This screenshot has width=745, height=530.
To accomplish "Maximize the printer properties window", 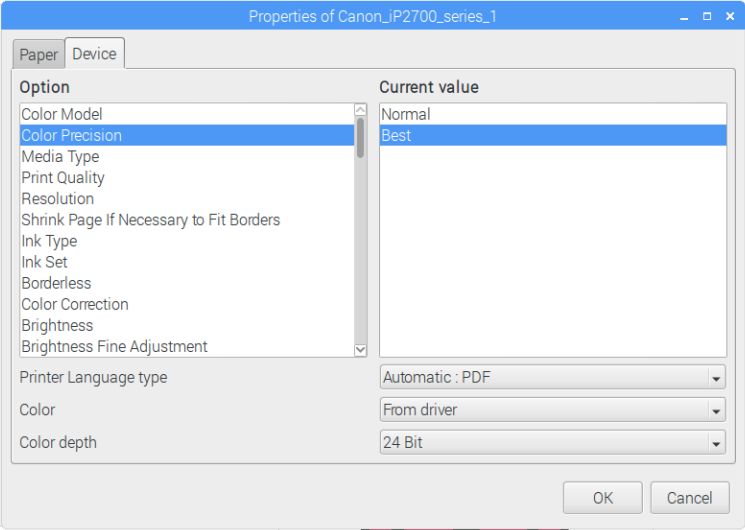I will 707,16.
